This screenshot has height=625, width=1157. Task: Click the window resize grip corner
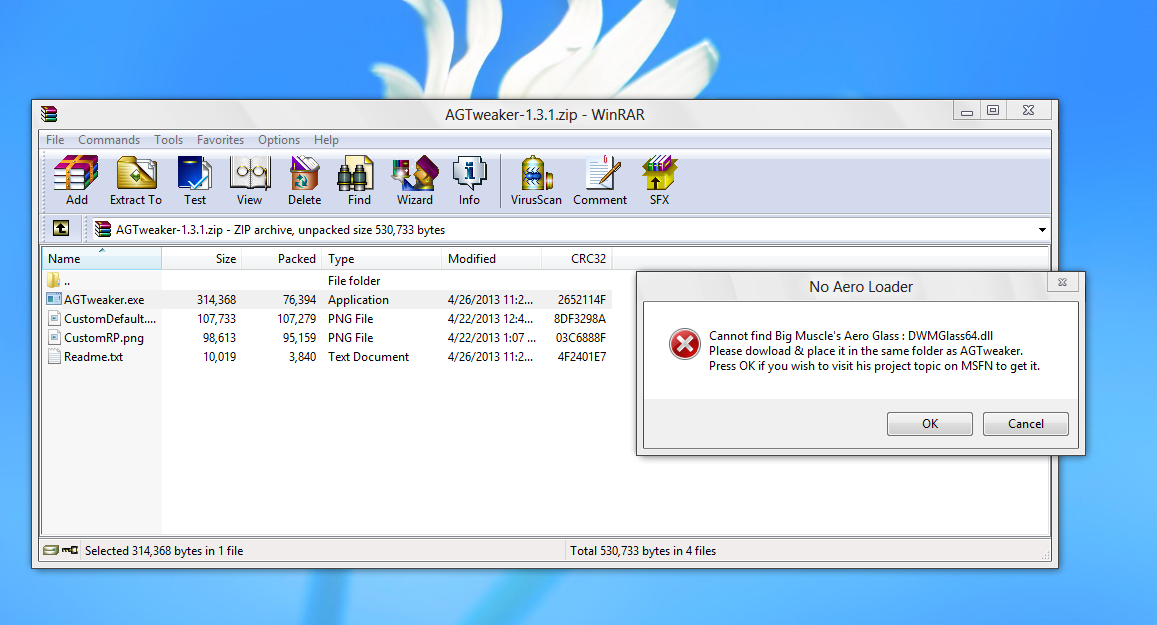click(1045, 556)
